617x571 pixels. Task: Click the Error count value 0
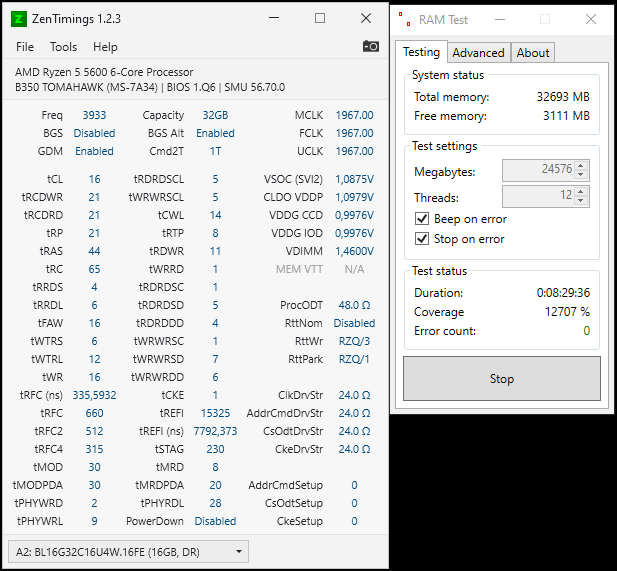(586, 331)
